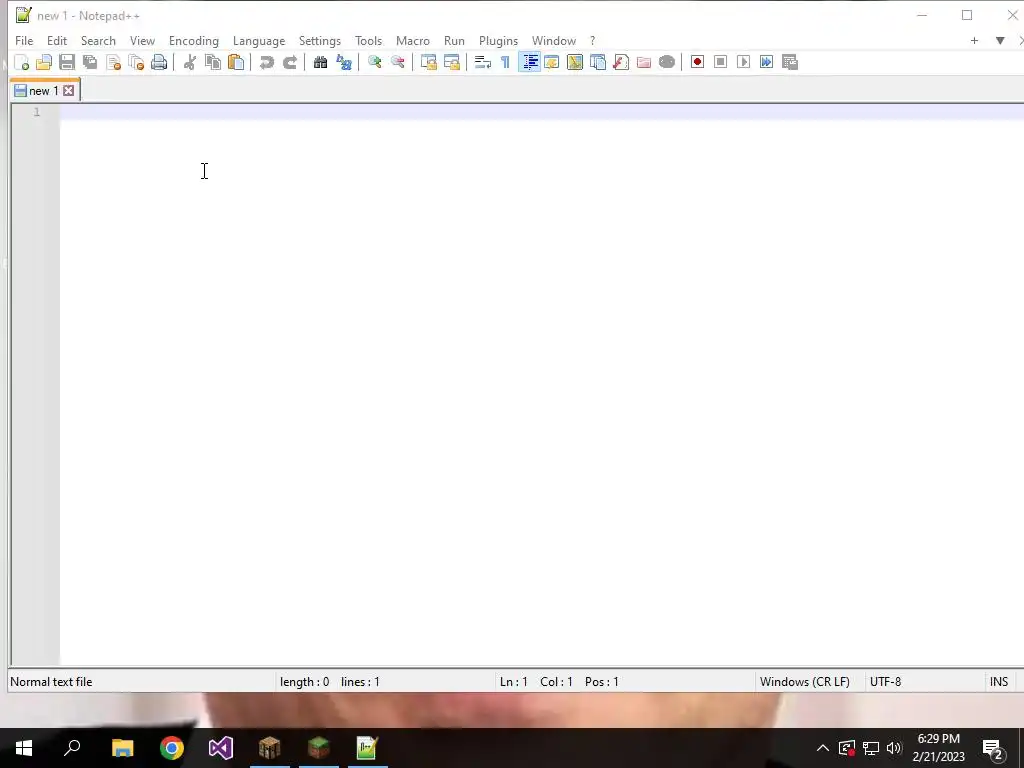Open the Window menu

coord(553,40)
